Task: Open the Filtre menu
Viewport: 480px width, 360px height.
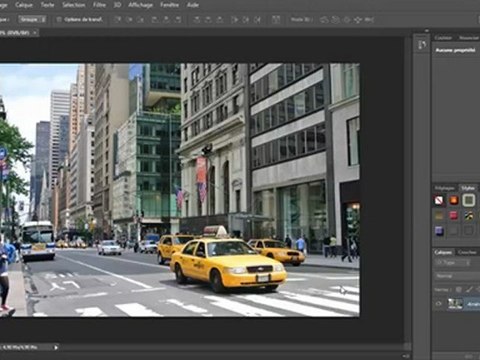Action: 99,5
